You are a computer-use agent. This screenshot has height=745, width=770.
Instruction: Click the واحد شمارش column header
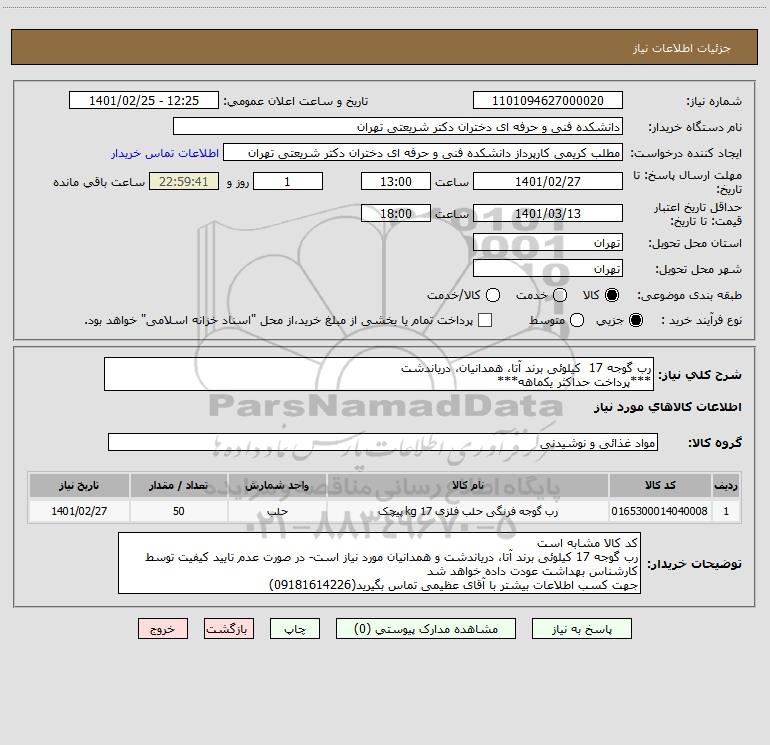click(277, 485)
